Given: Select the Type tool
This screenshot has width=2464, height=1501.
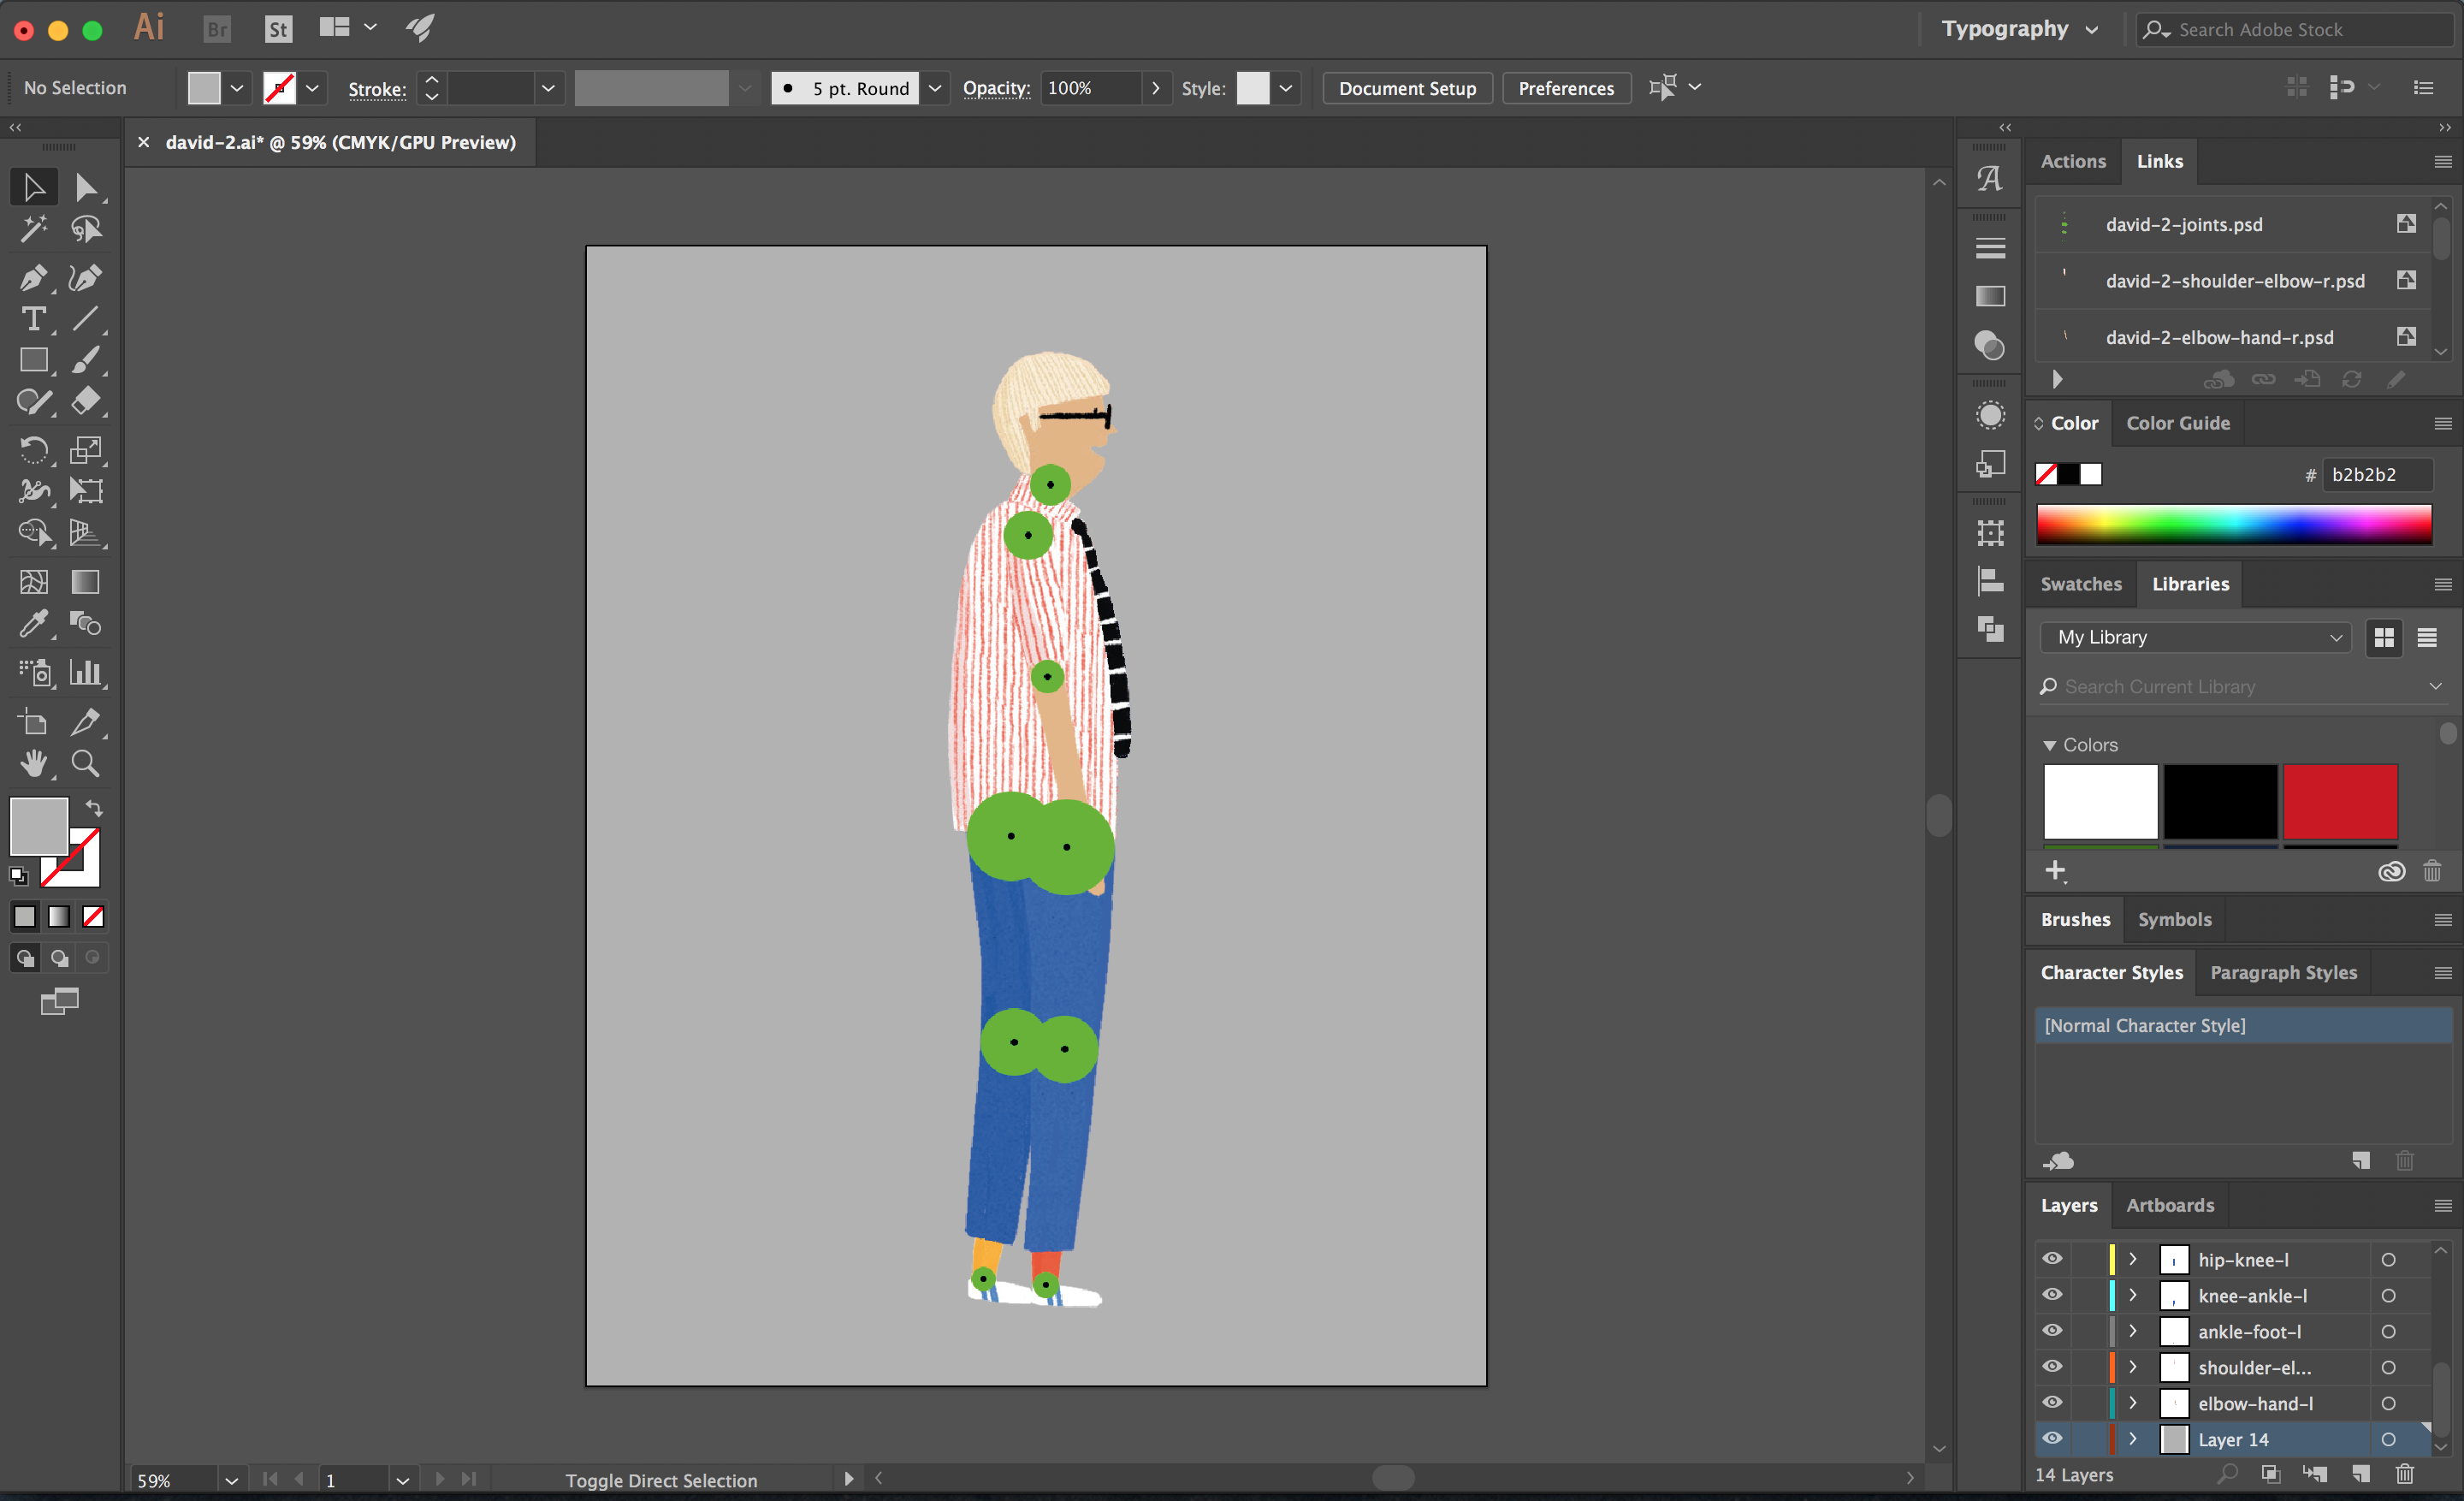Looking at the screenshot, I should pos(33,319).
